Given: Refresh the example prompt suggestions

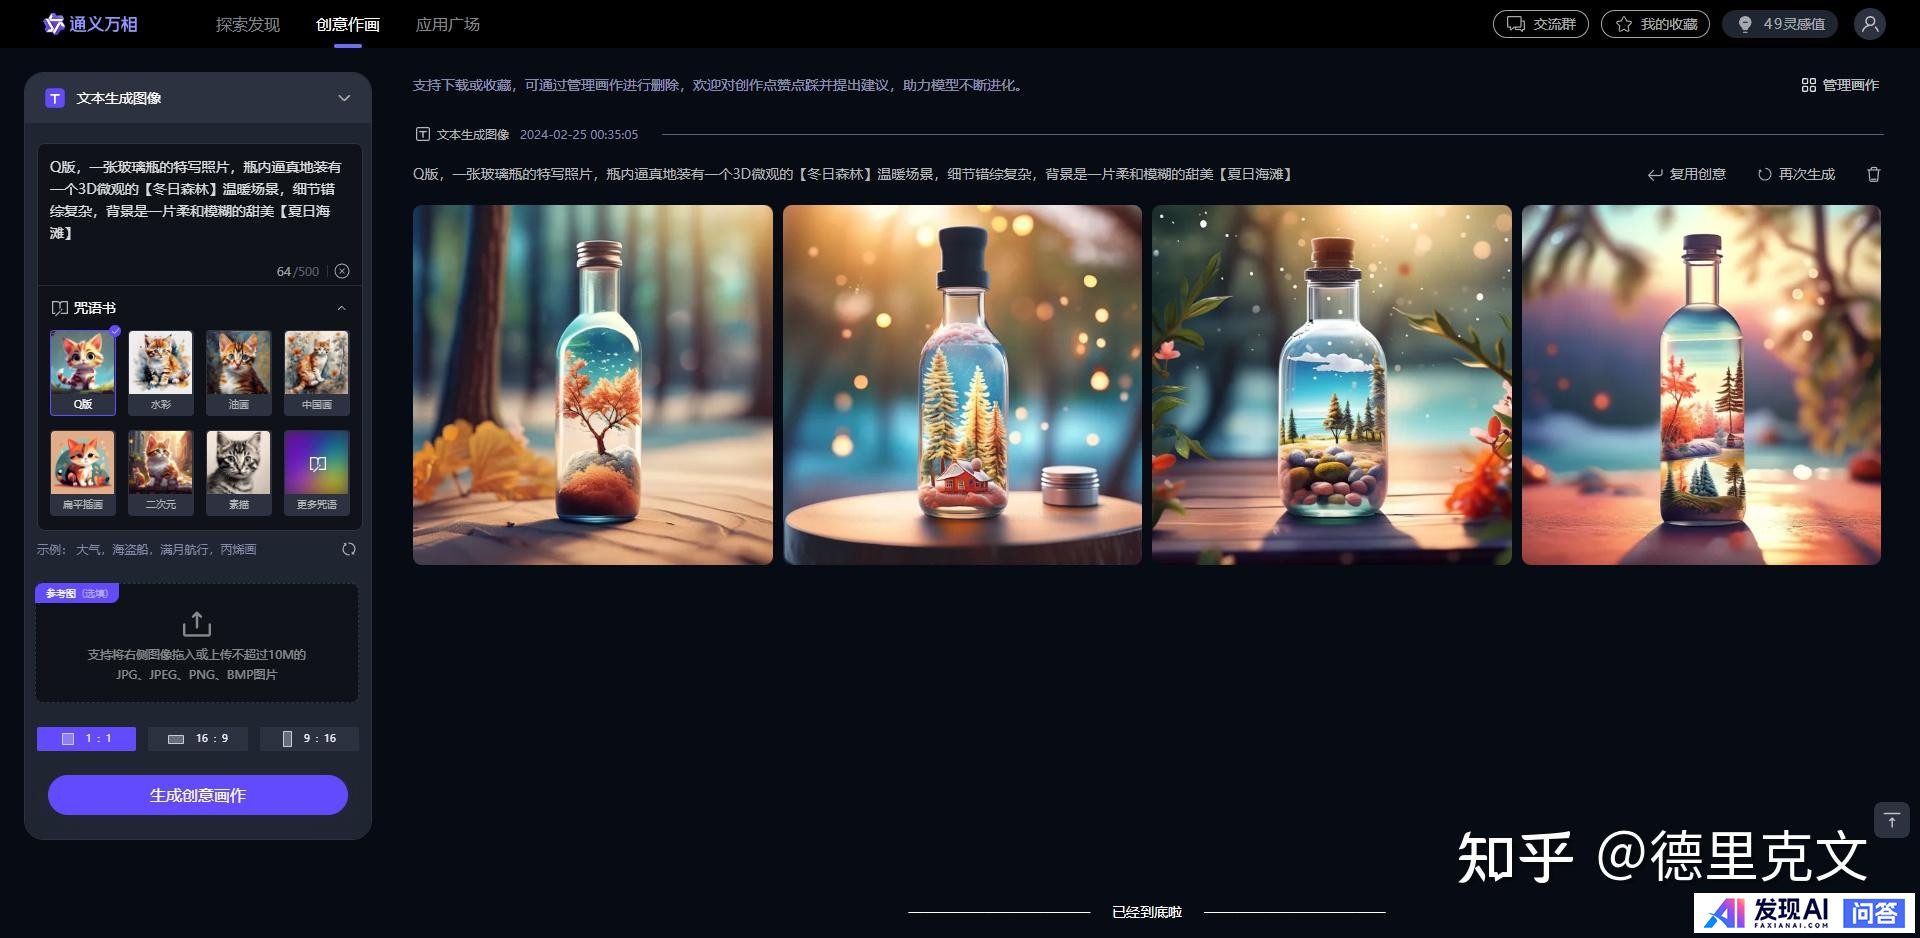Looking at the screenshot, I should tap(349, 549).
